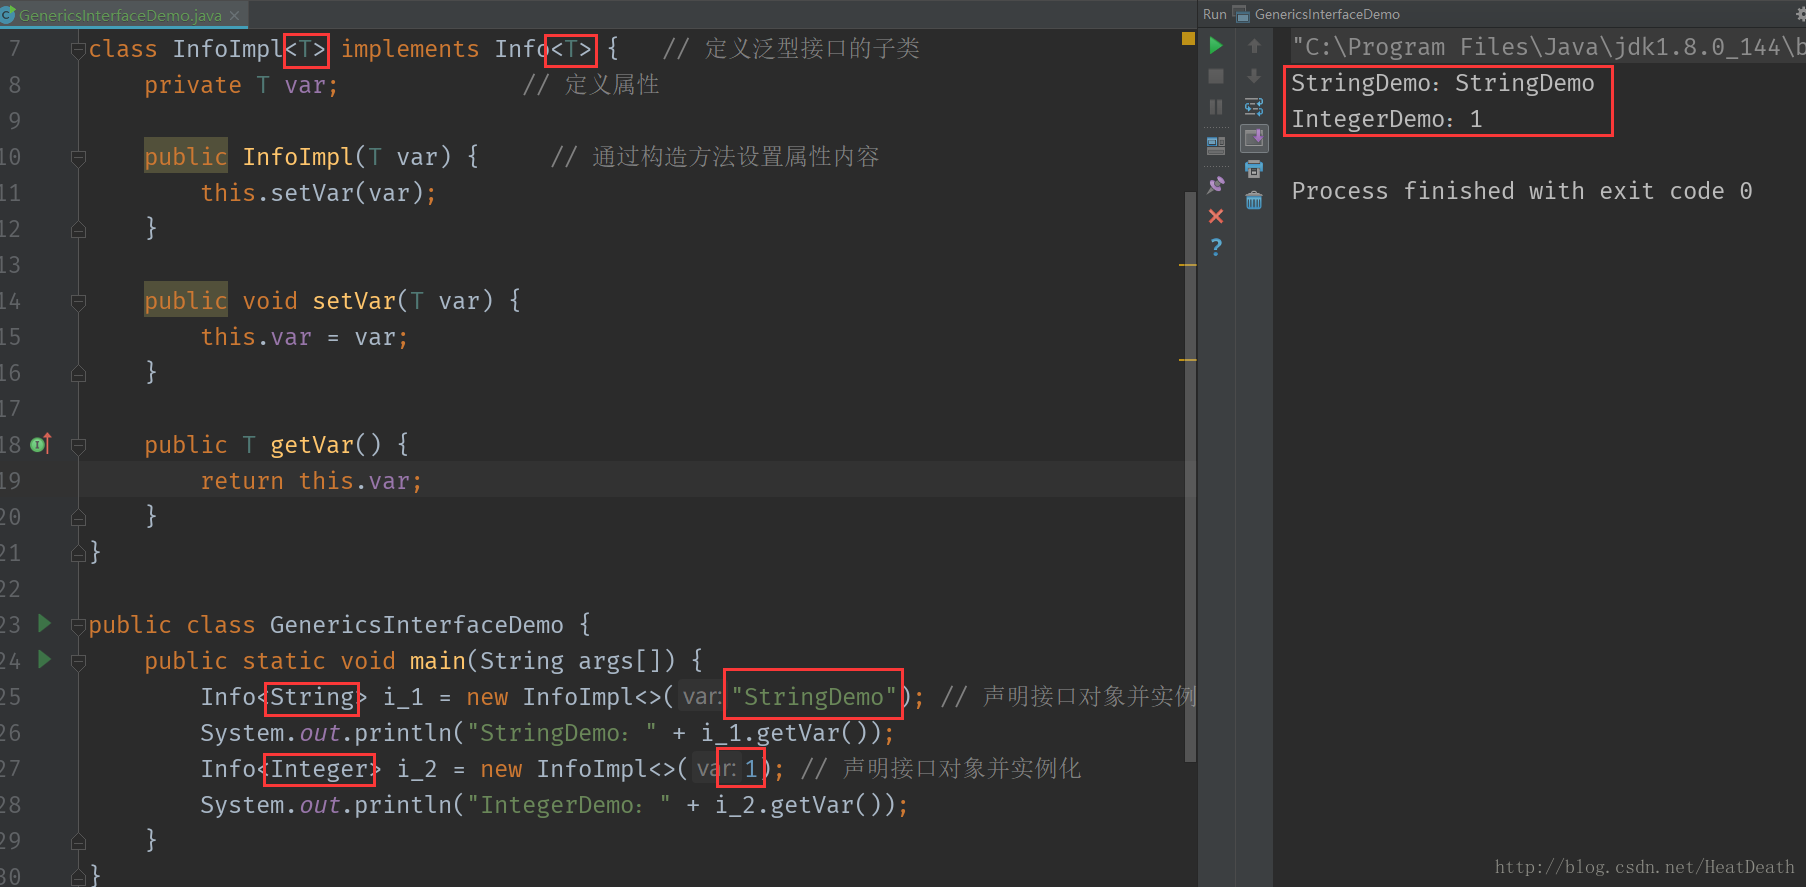Click the Integer type in Info<Integer>

[320, 769]
